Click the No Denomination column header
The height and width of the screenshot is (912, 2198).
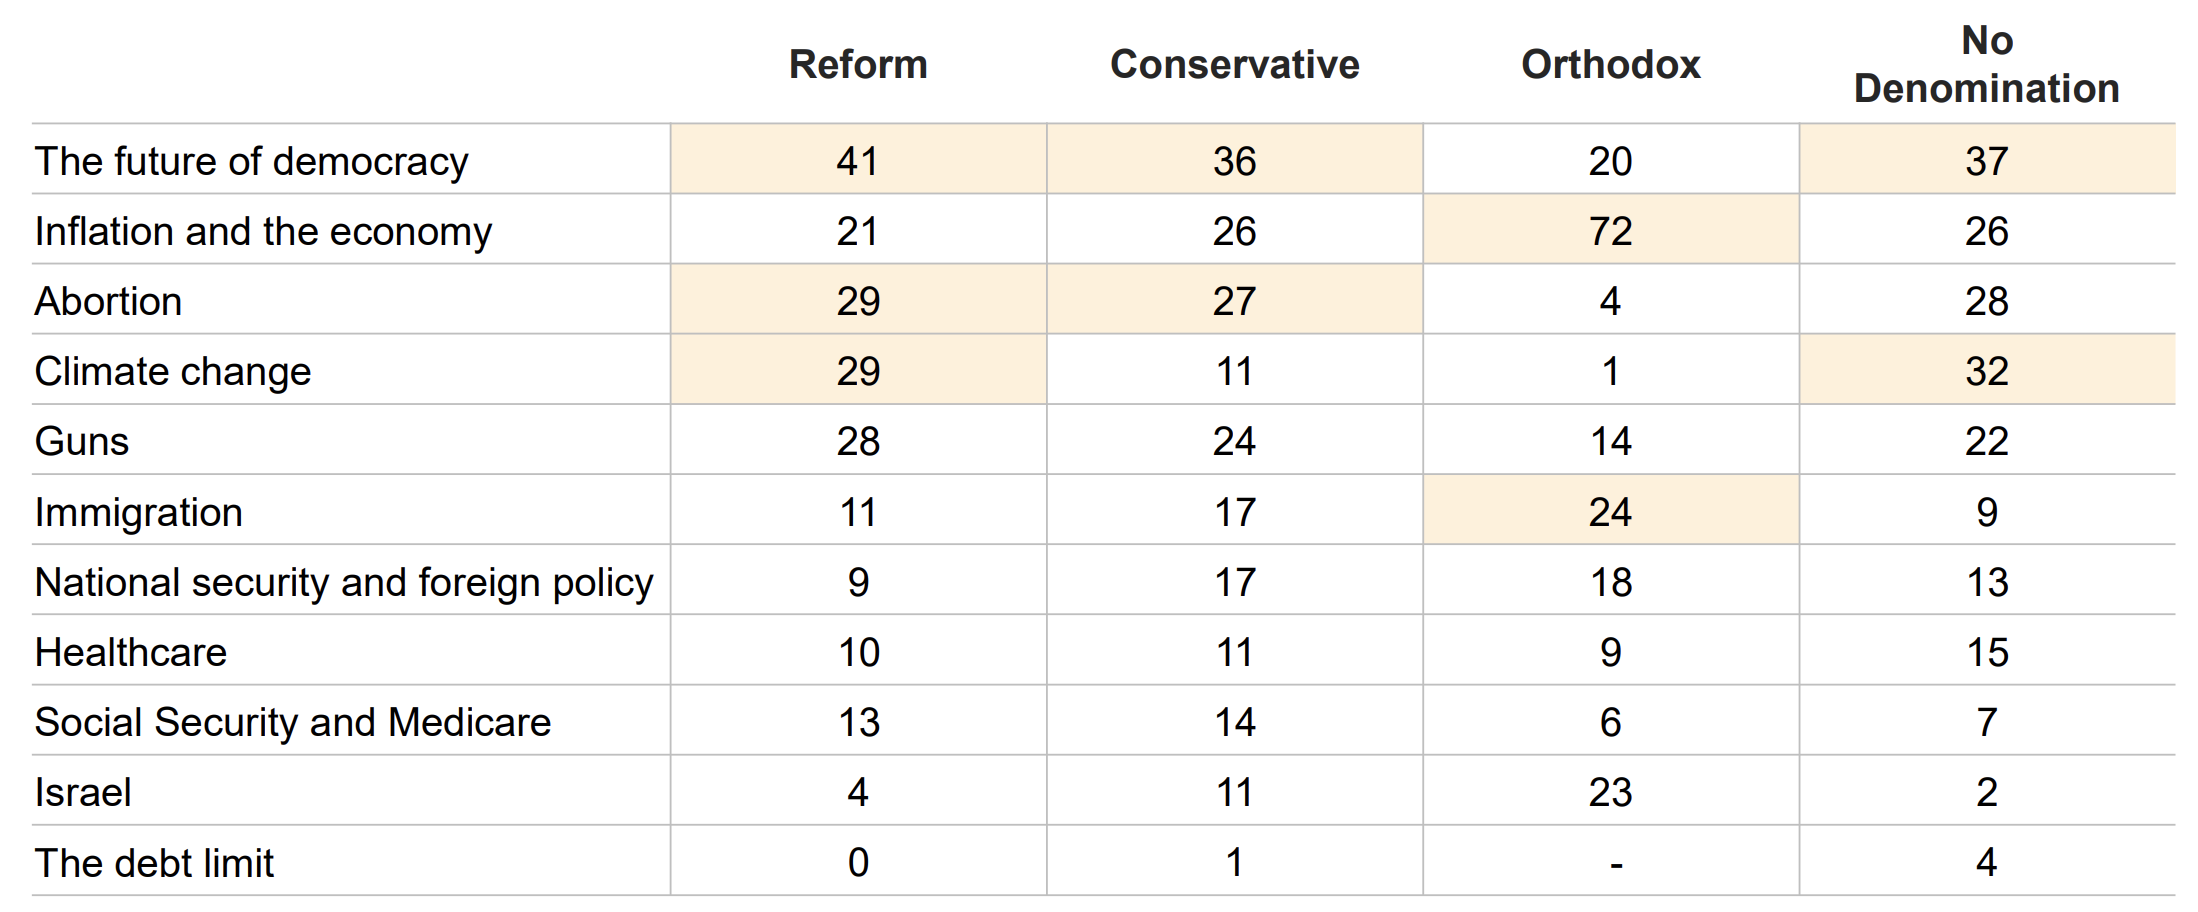1987,65
